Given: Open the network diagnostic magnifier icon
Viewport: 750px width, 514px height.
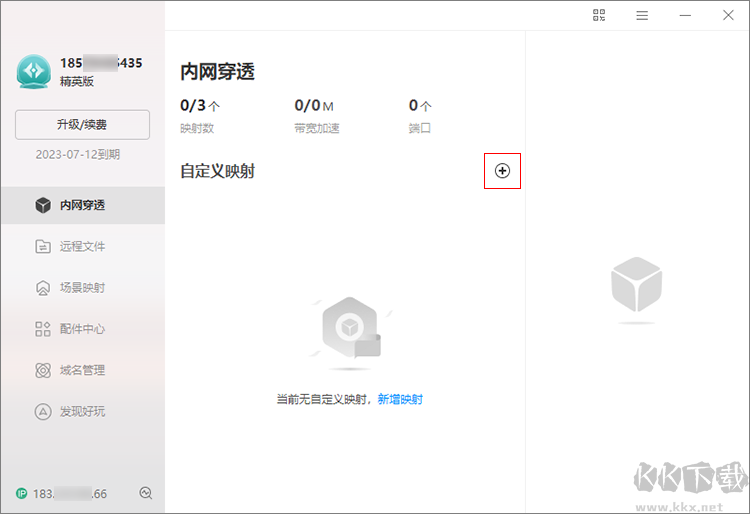Looking at the screenshot, I should pos(146,493).
